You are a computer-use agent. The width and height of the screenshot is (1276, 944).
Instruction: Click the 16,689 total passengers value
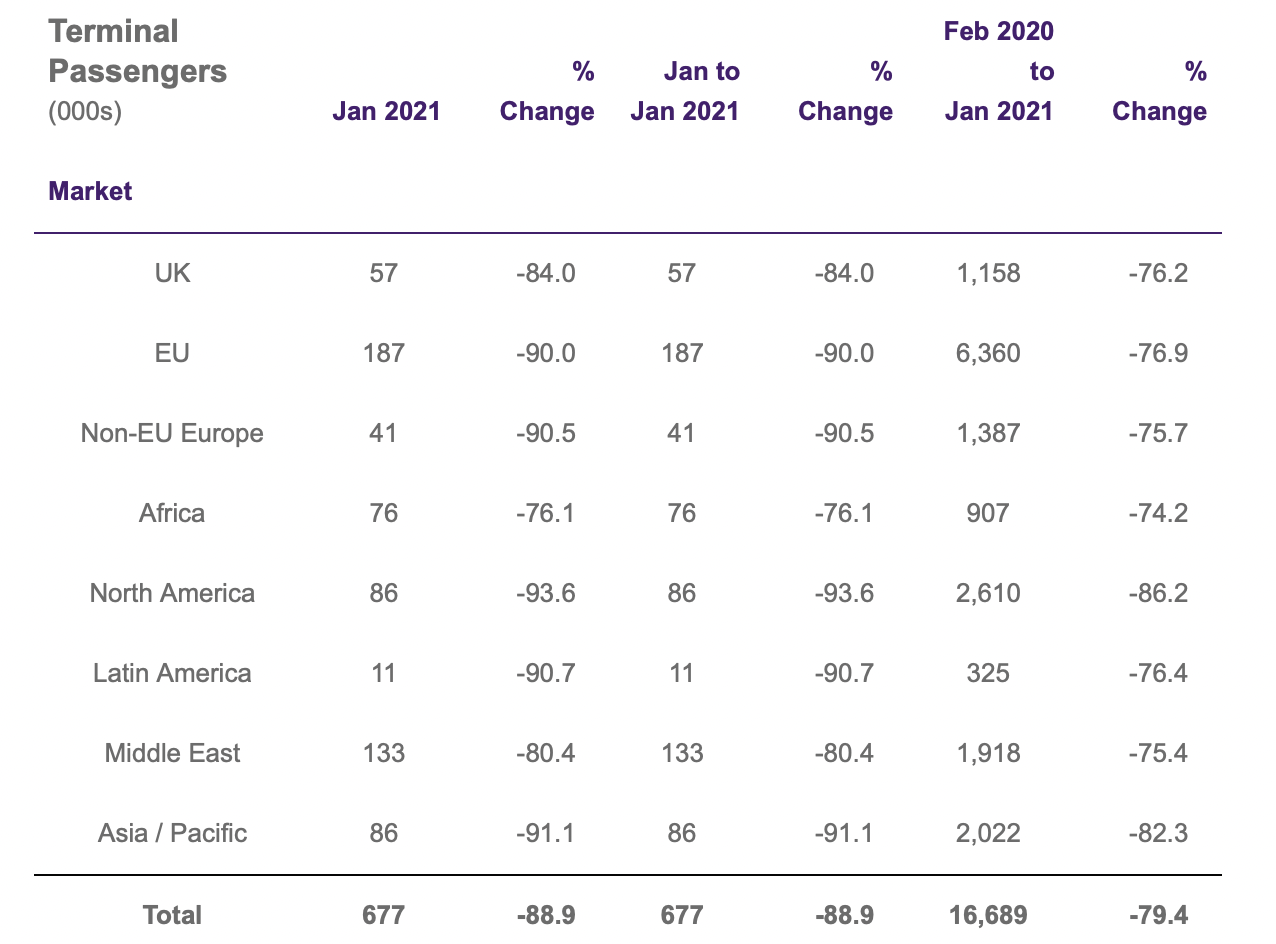[987, 915]
